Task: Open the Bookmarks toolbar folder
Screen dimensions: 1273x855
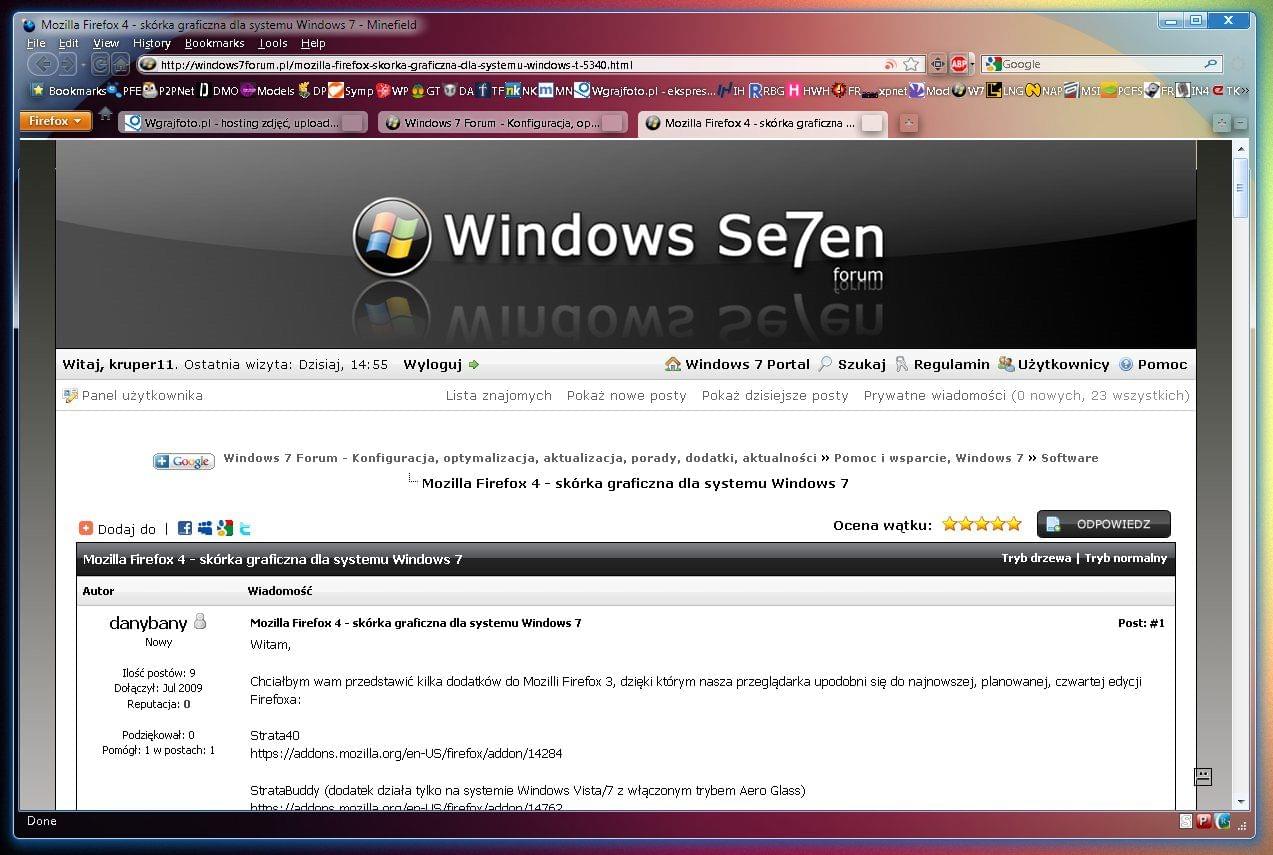Action: coord(68,90)
